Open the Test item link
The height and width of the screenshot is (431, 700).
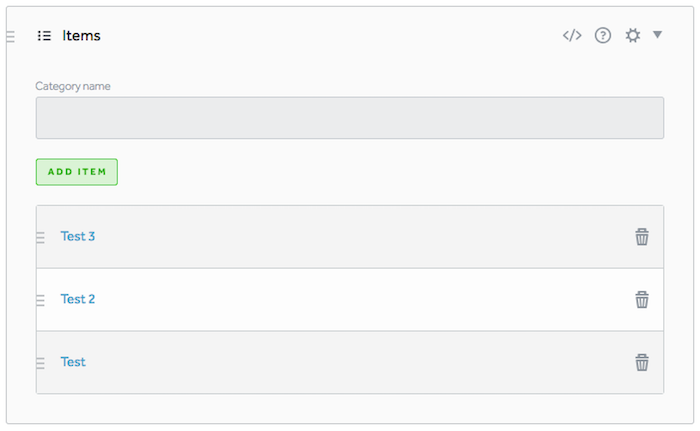pos(73,362)
